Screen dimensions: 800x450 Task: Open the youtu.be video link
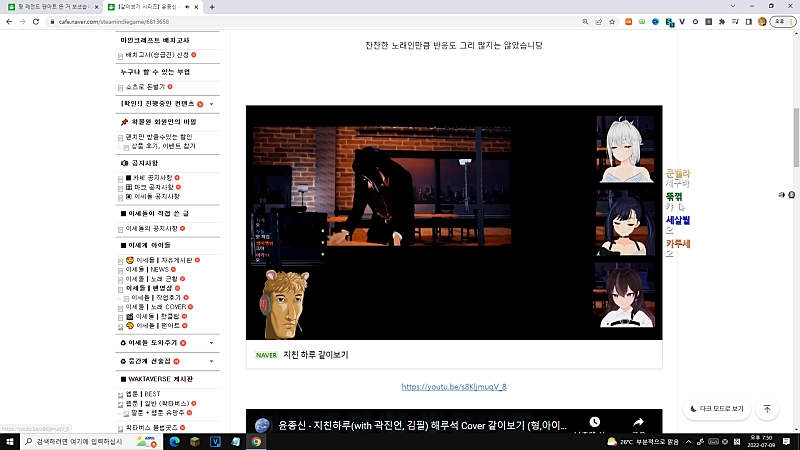point(454,387)
